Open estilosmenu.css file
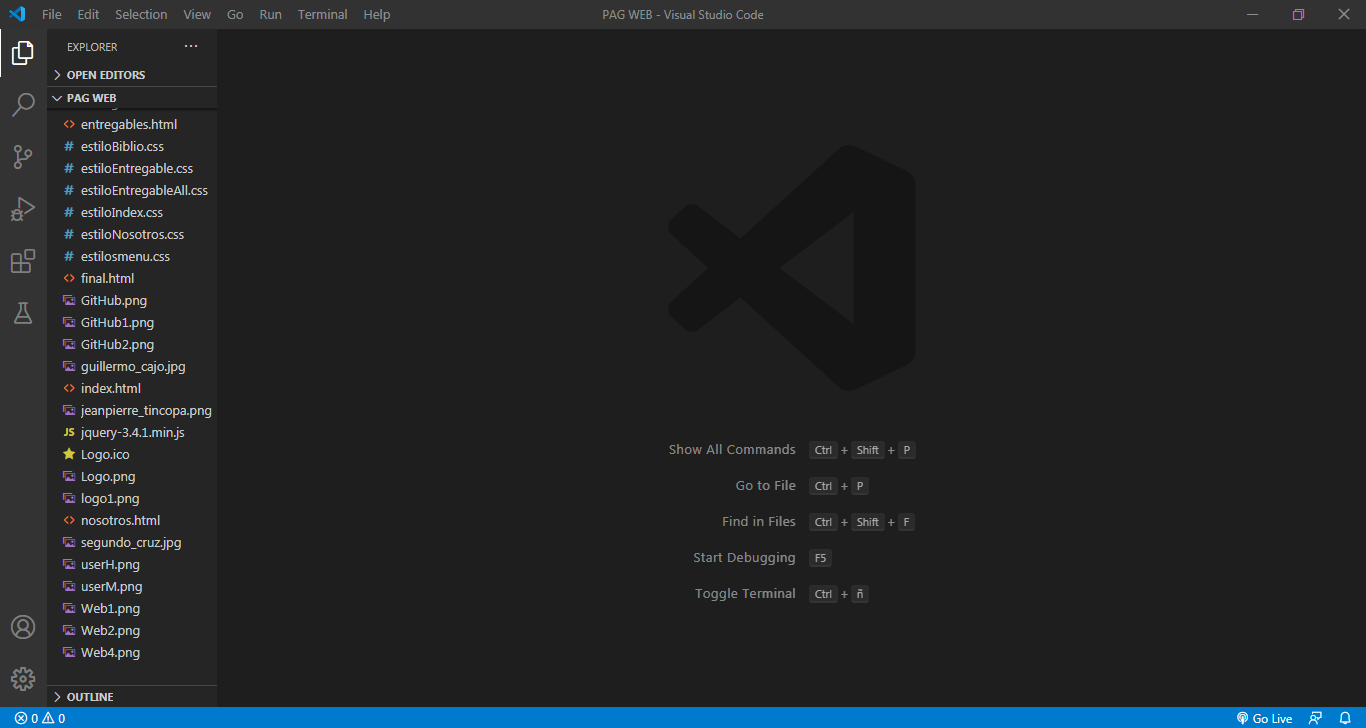The image size is (1366, 728). click(x=132, y=256)
